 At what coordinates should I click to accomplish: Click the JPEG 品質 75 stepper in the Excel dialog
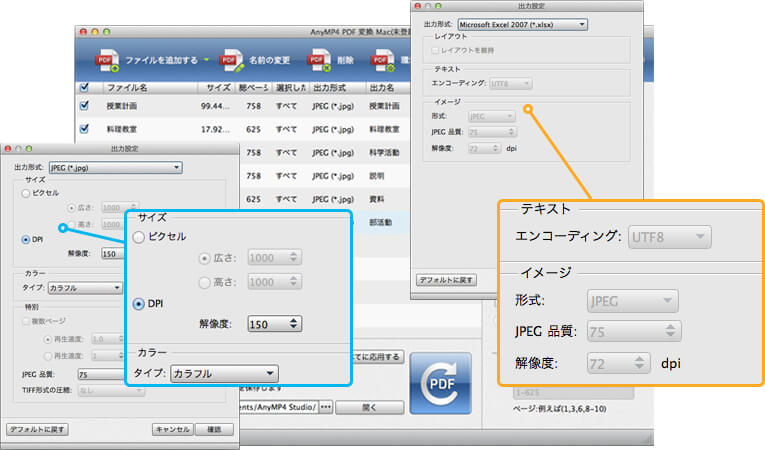coord(511,132)
